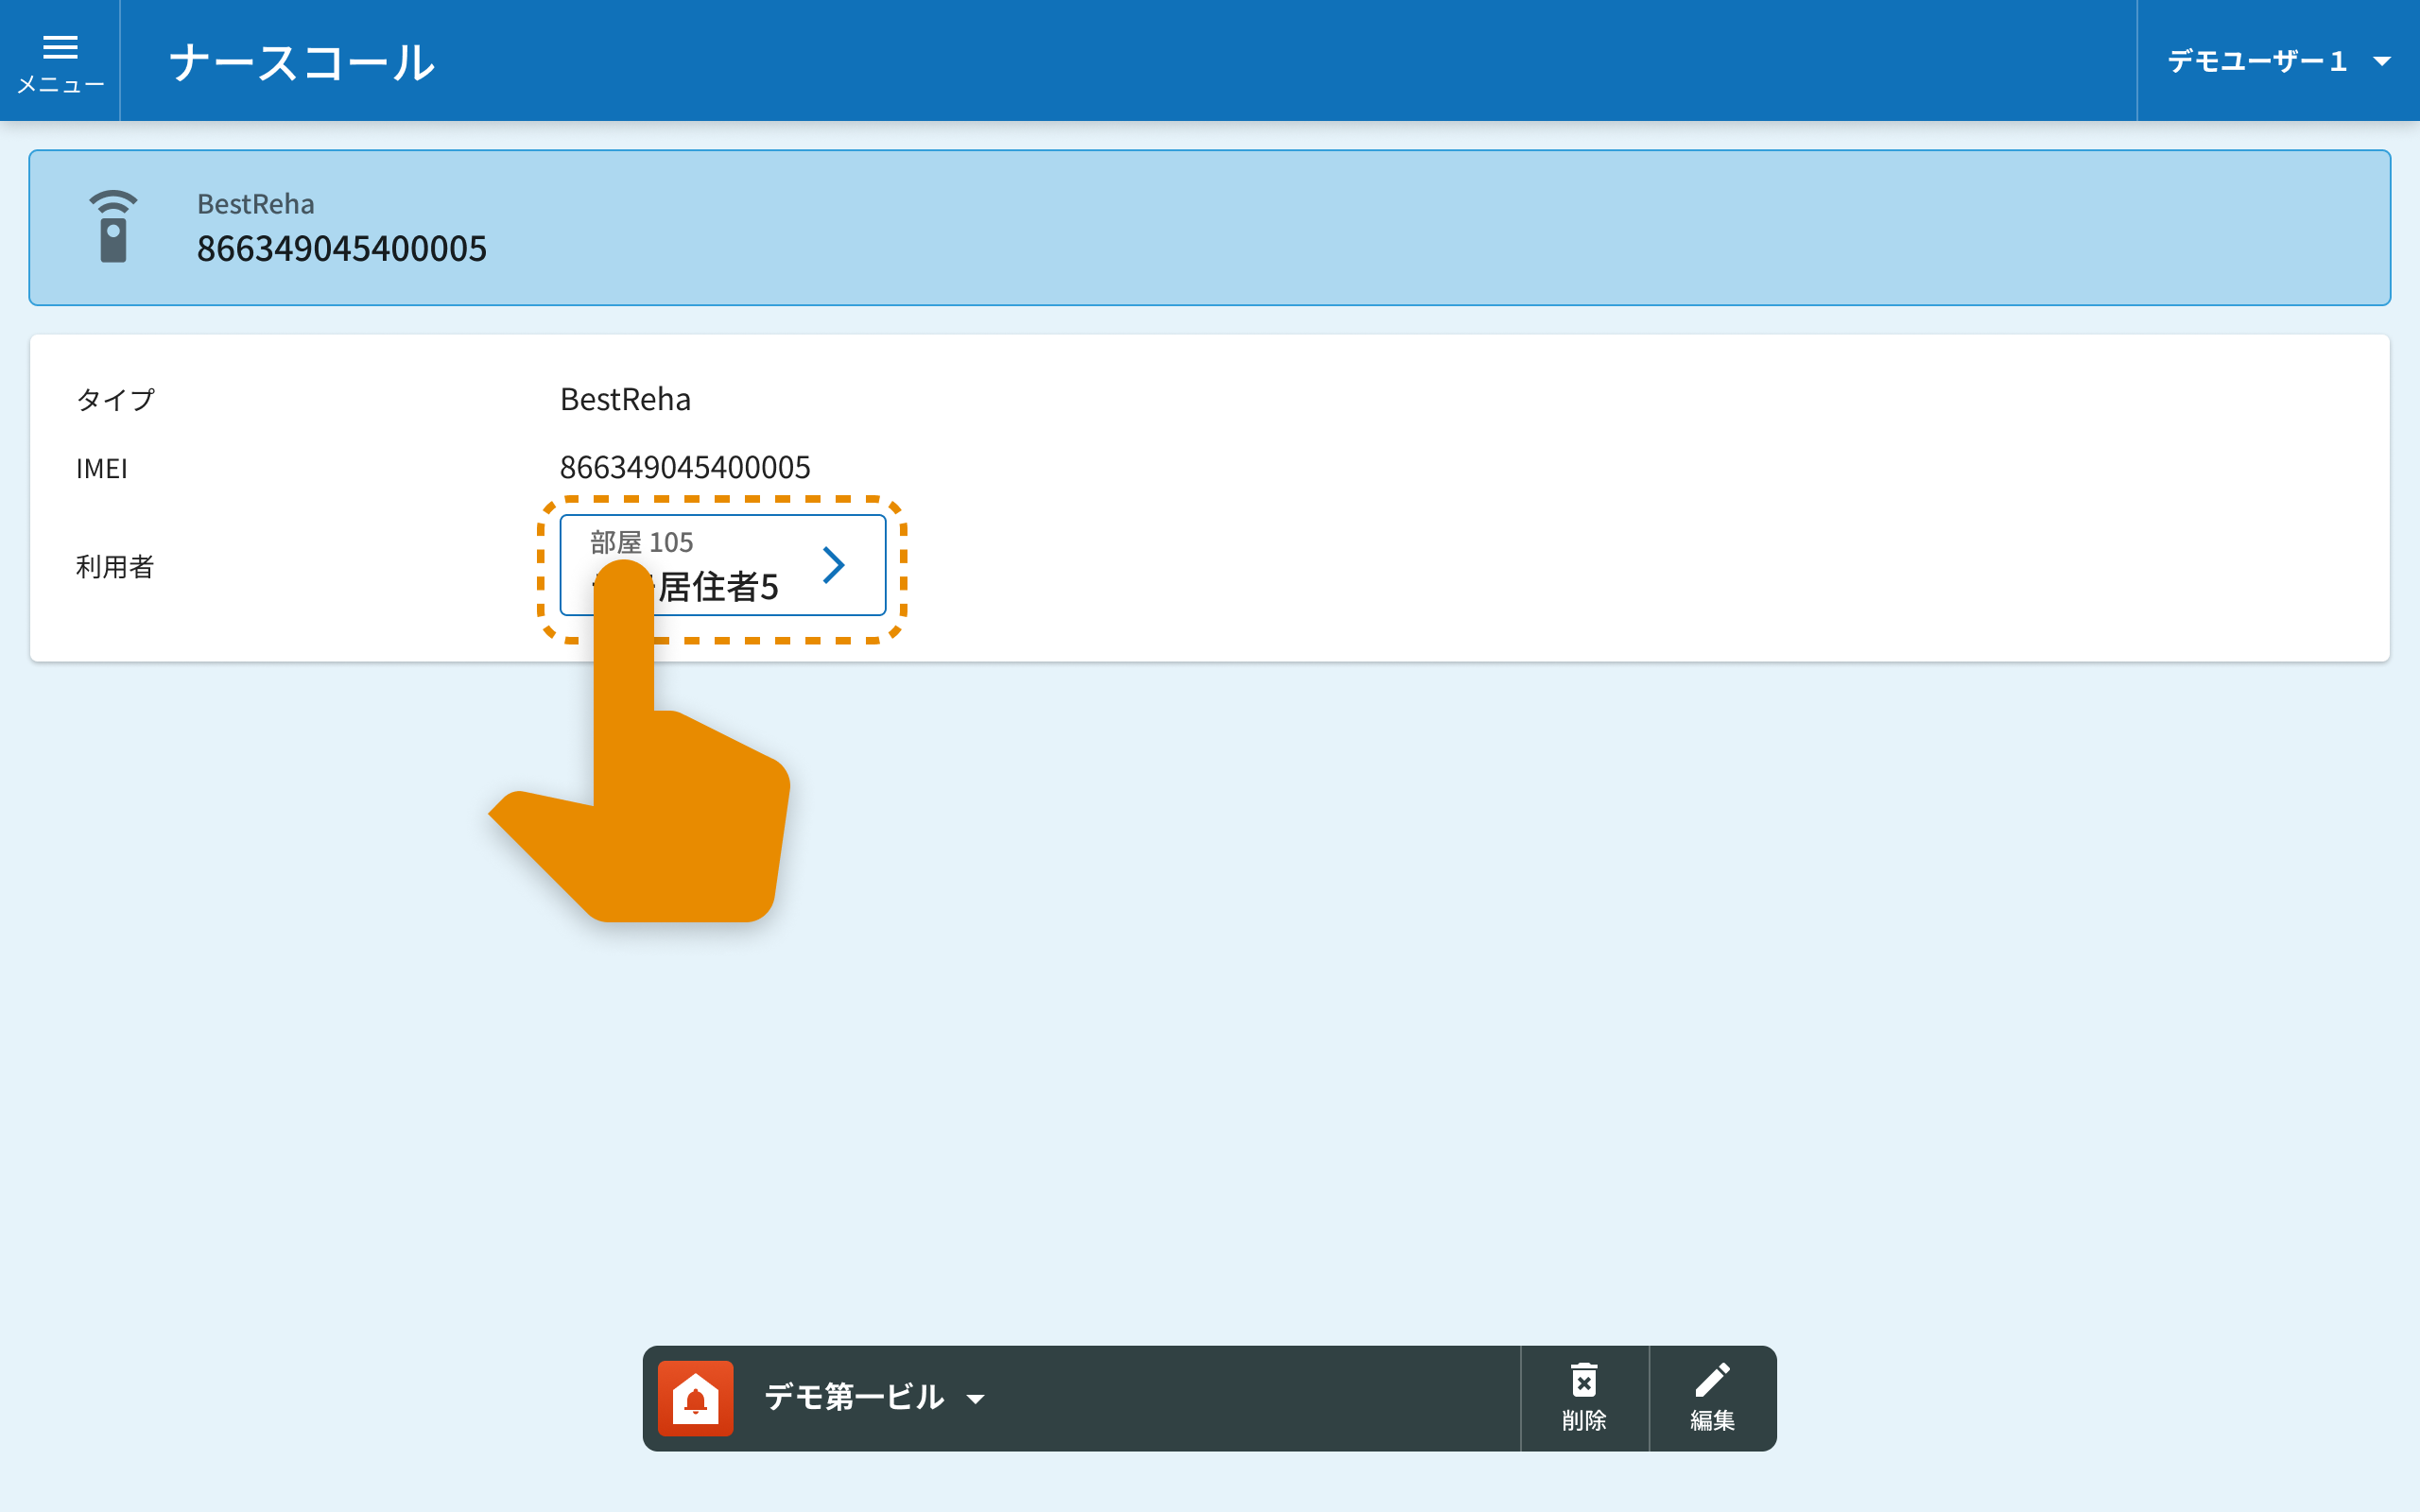Click the ナースコール header title

pos(302,63)
